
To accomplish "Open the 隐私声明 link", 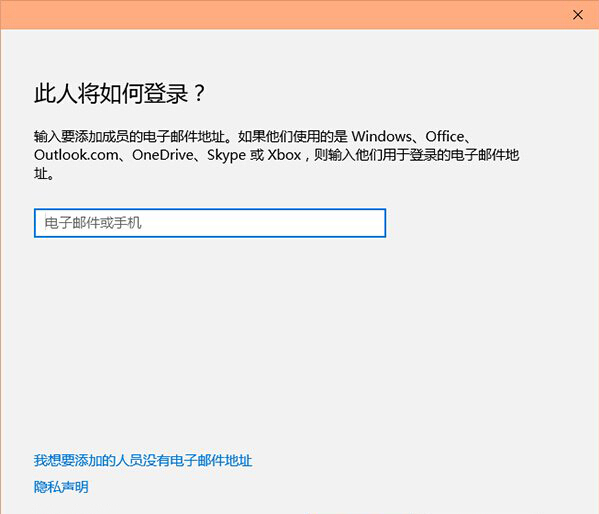I will (61, 487).
